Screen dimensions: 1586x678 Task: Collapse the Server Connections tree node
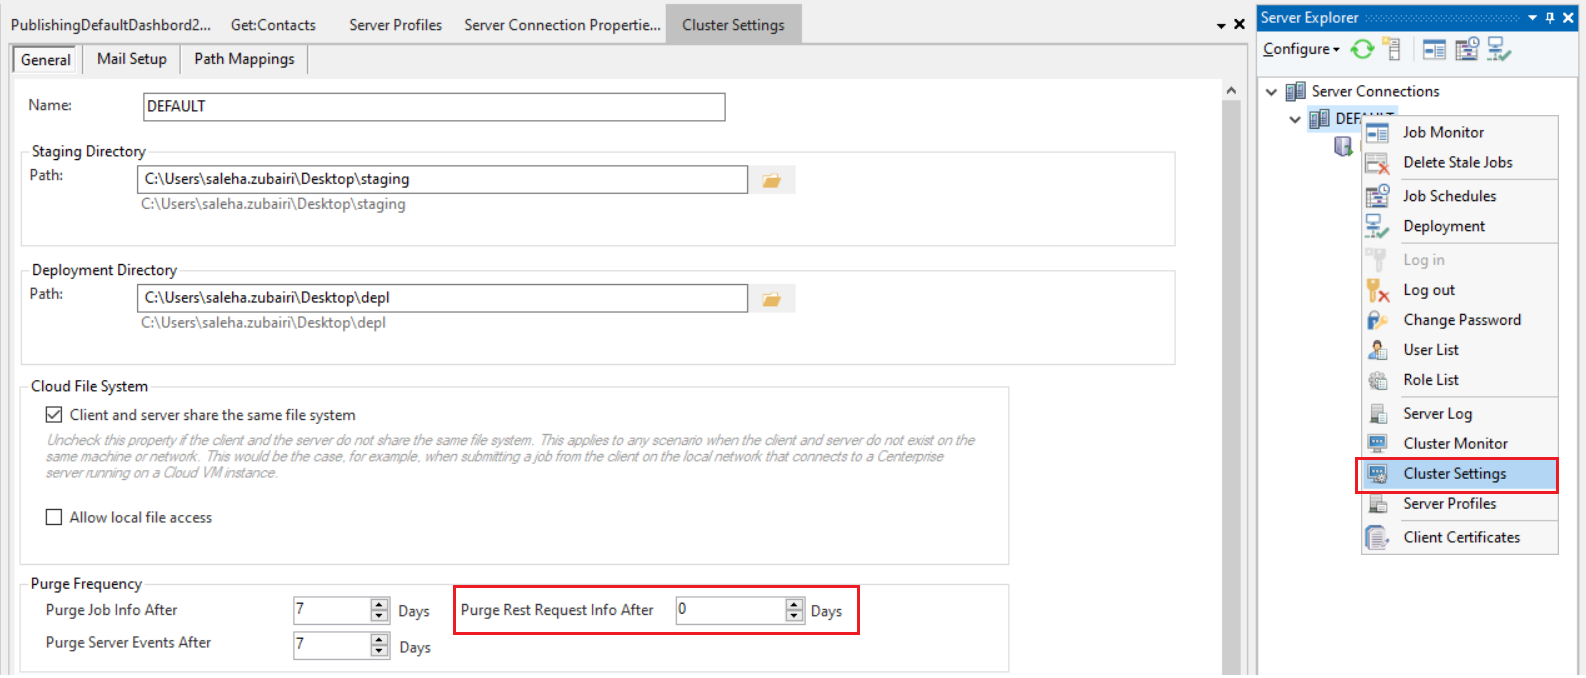(x=1272, y=92)
